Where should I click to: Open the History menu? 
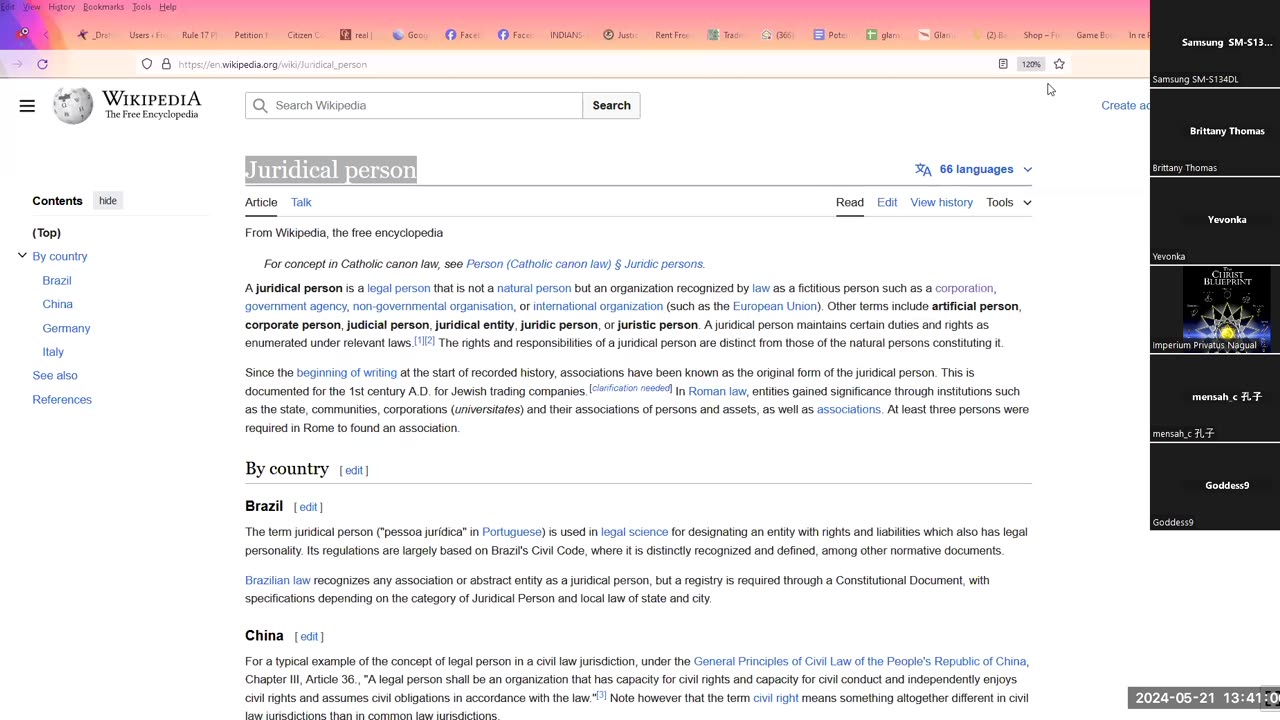61,7
